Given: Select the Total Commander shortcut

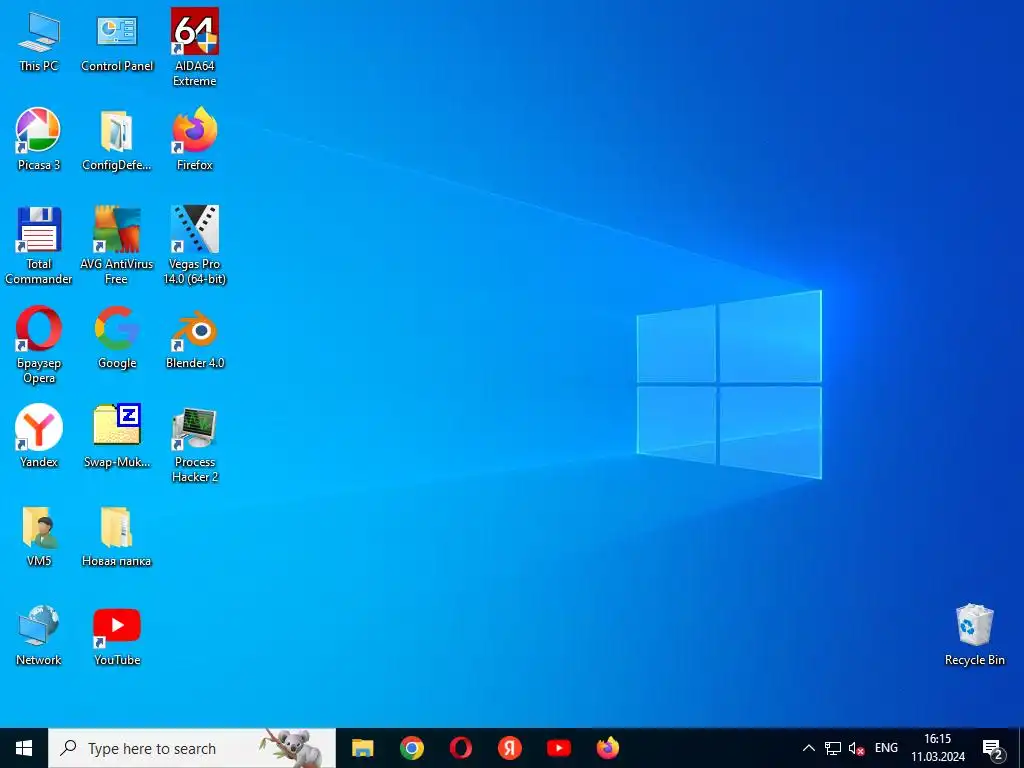Looking at the screenshot, I should 39,246.
